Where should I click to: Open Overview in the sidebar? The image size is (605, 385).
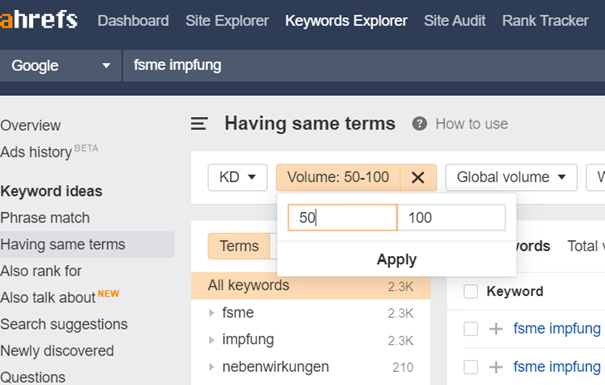[x=30, y=126]
